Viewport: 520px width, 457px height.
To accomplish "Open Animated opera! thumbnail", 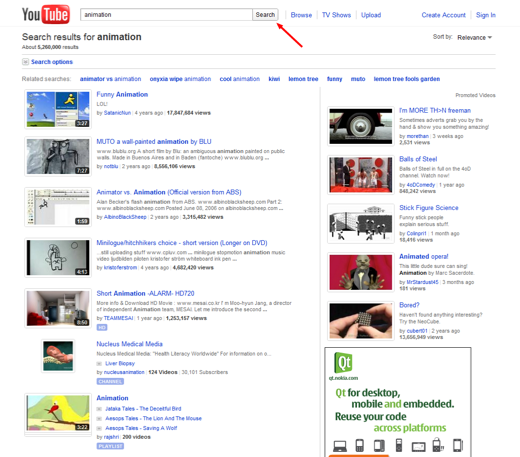I will point(361,272).
